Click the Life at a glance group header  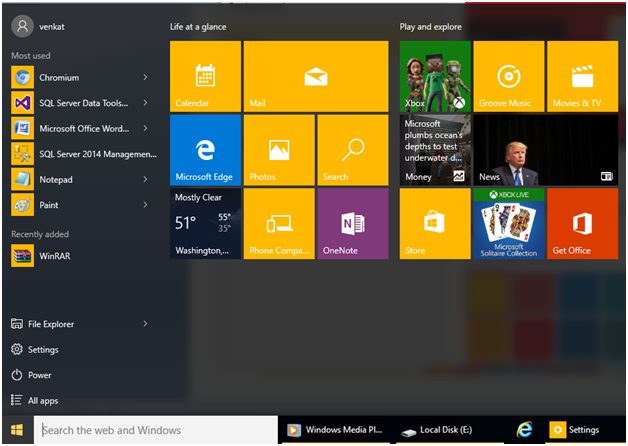click(198, 27)
